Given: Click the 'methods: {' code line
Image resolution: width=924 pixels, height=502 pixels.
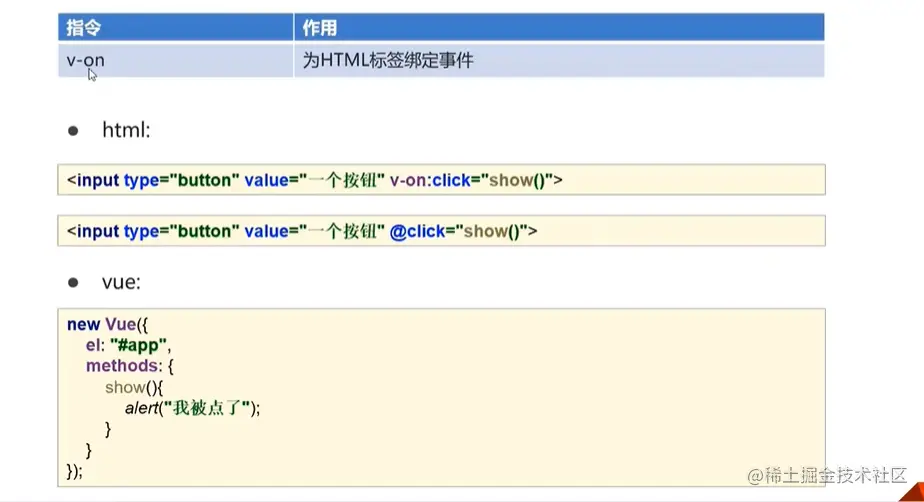Looking at the screenshot, I should click(x=130, y=366).
